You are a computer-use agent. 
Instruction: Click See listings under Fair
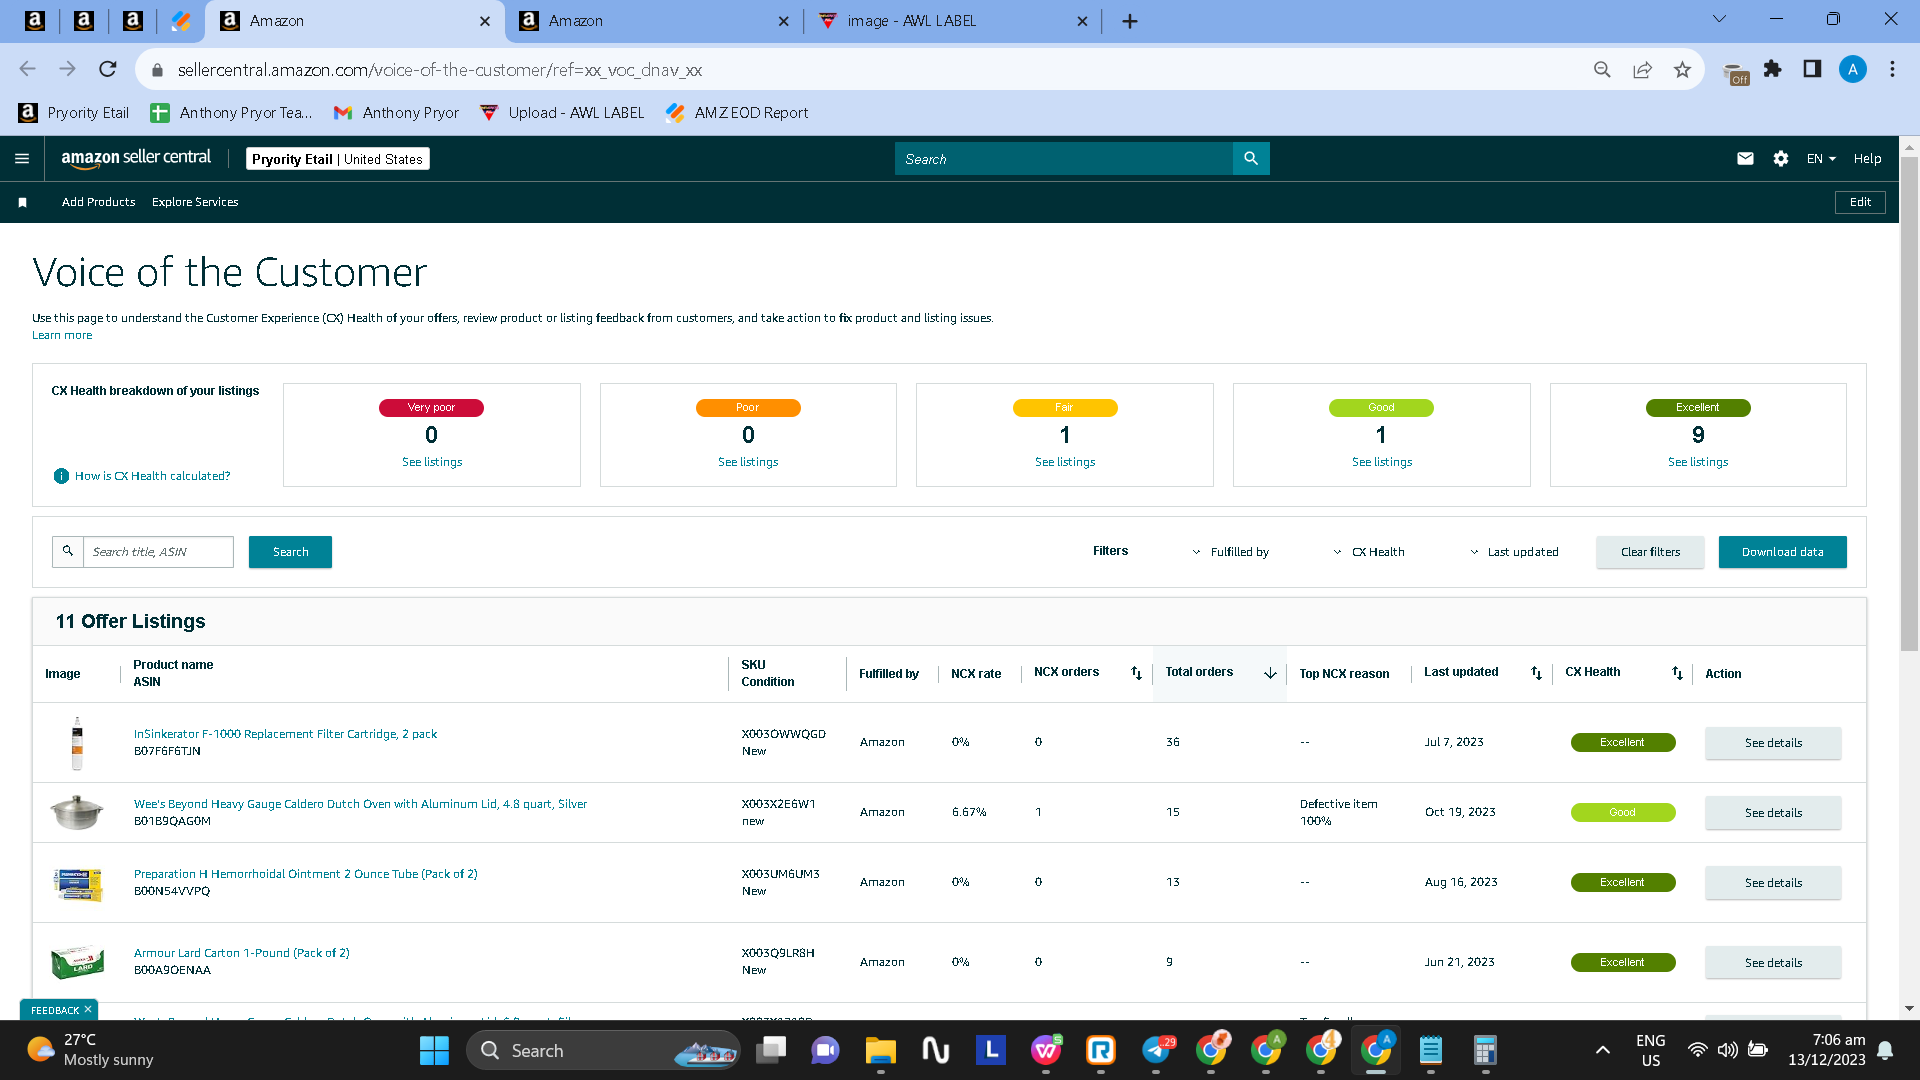click(1065, 462)
